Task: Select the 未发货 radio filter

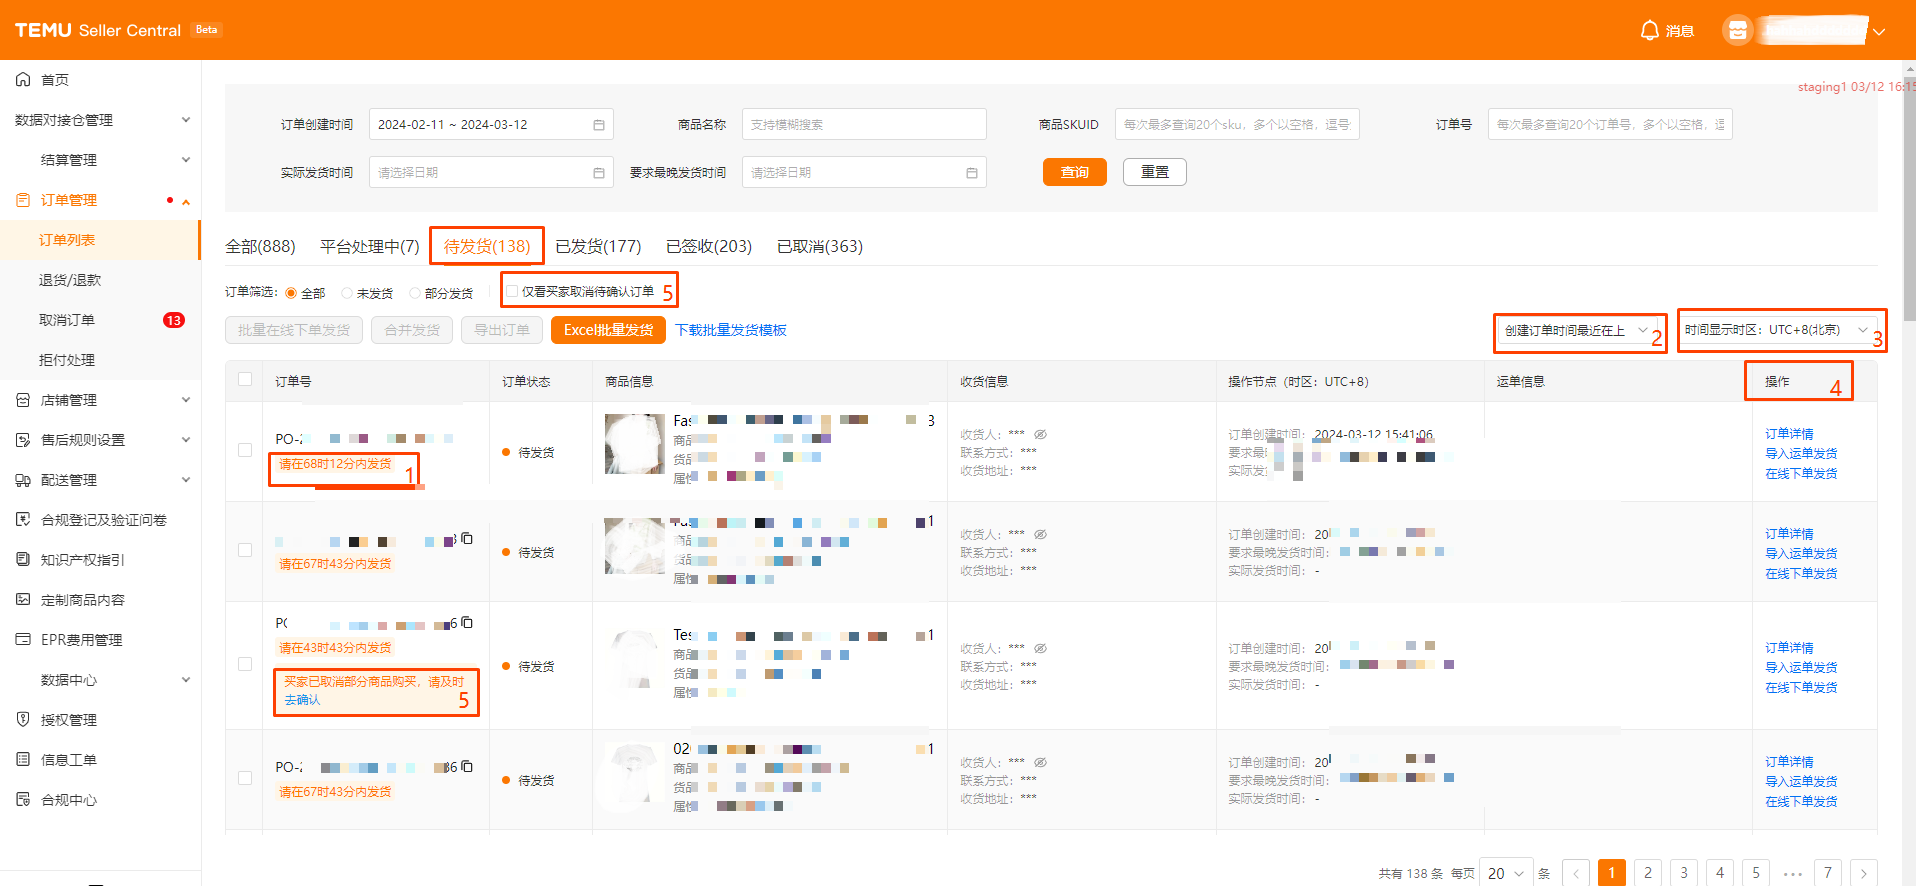Action: tap(347, 293)
